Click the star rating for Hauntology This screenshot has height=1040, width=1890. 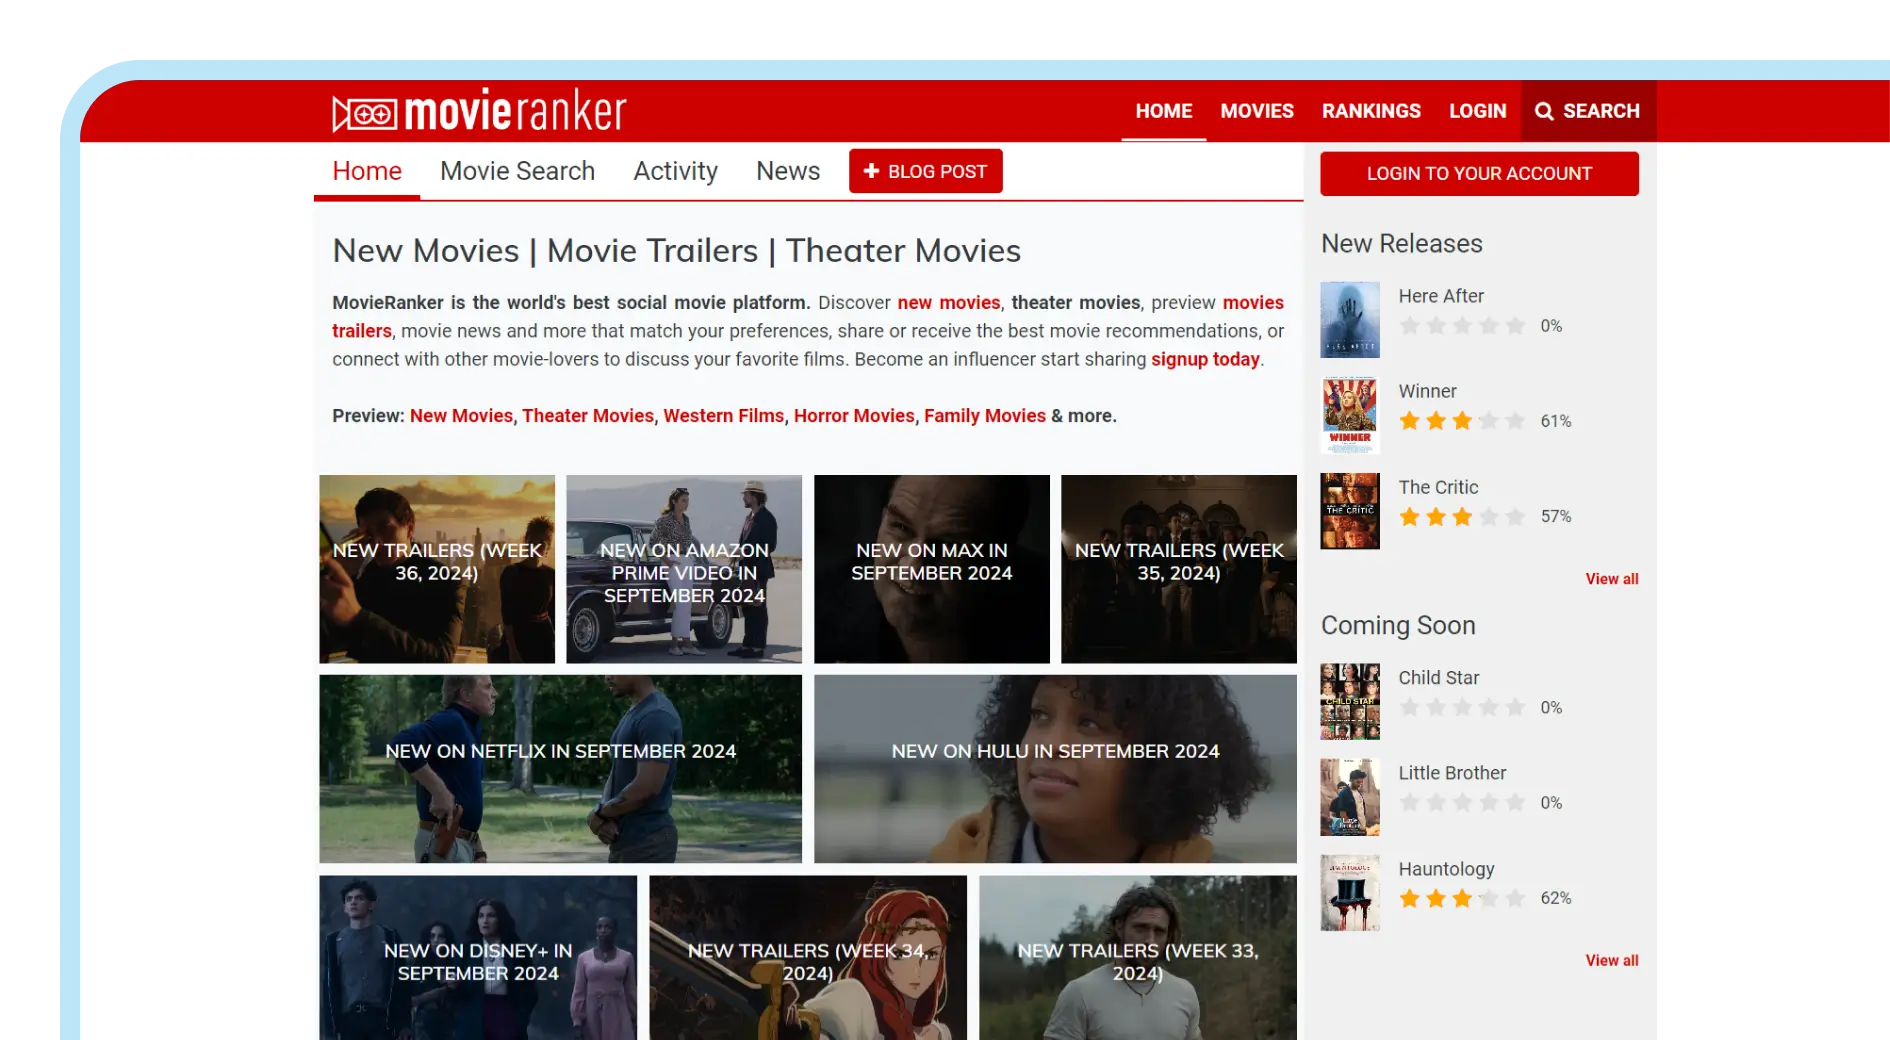(x=1462, y=899)
